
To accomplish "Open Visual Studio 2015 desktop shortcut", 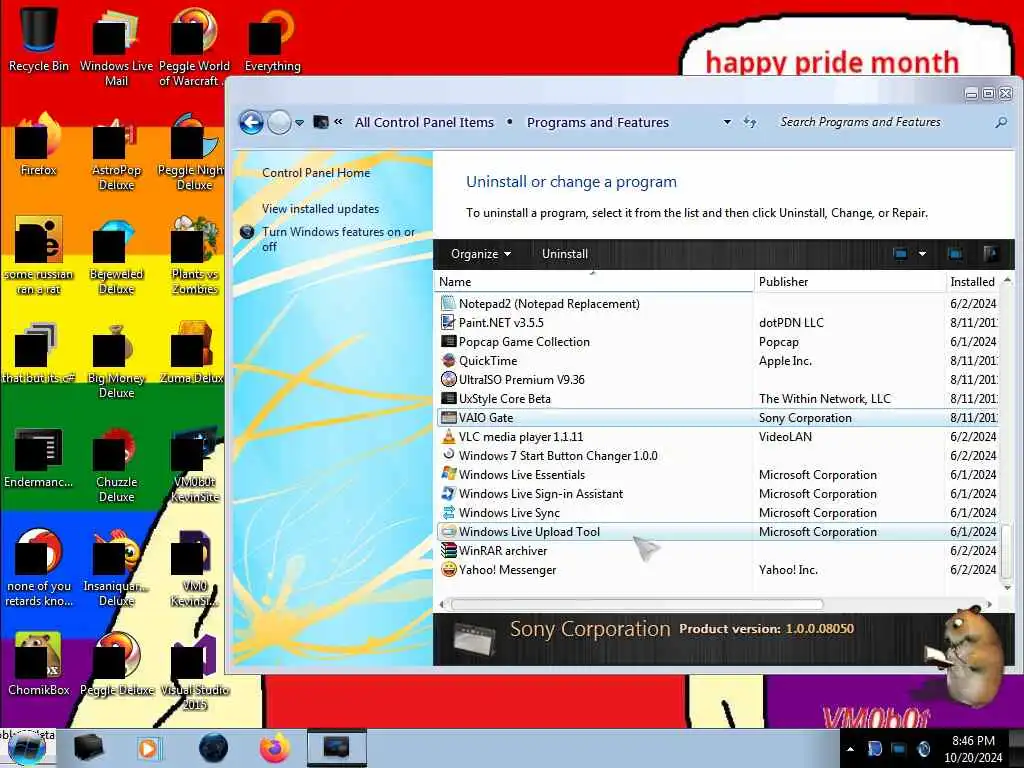I will [195, 671].
